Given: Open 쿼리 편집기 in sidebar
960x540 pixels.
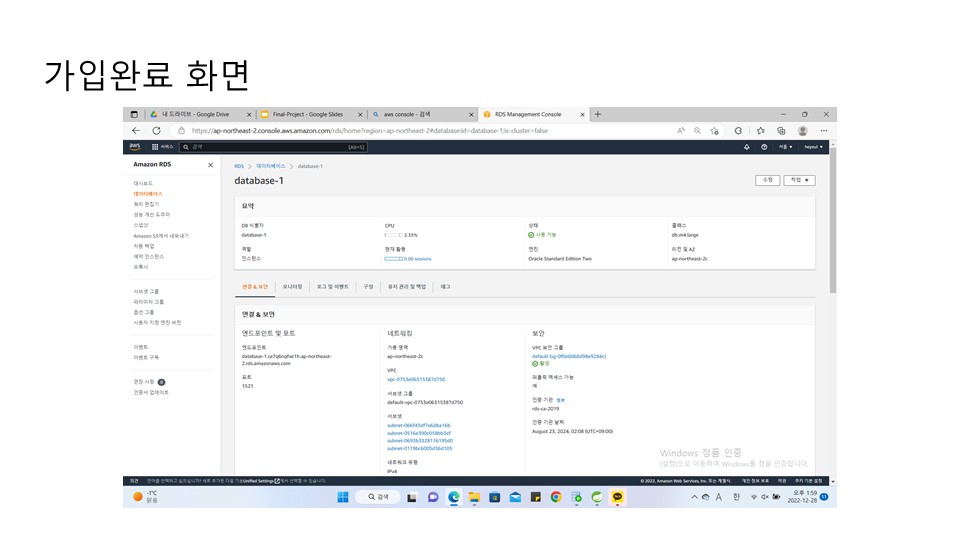Looking at the screenshot, I should pyautogui.click(x=146, y=204).
